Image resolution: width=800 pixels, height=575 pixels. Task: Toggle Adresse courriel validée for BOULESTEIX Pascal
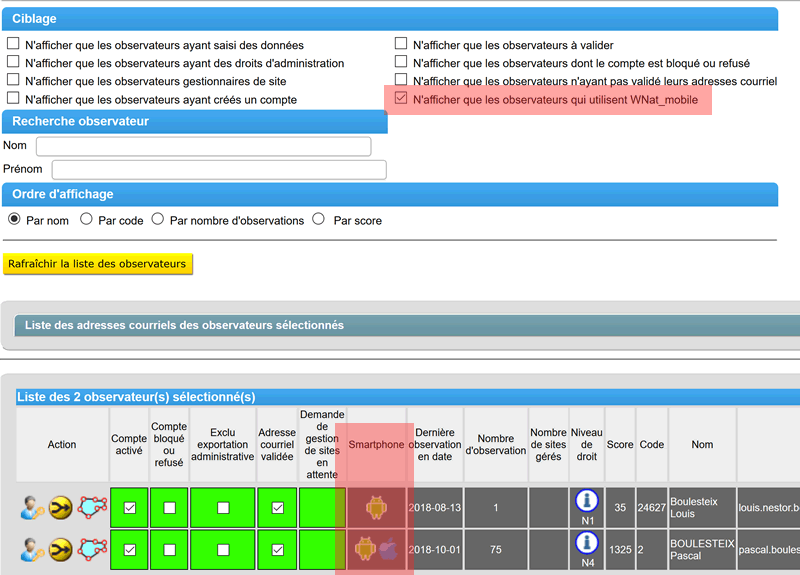[278, 549]
